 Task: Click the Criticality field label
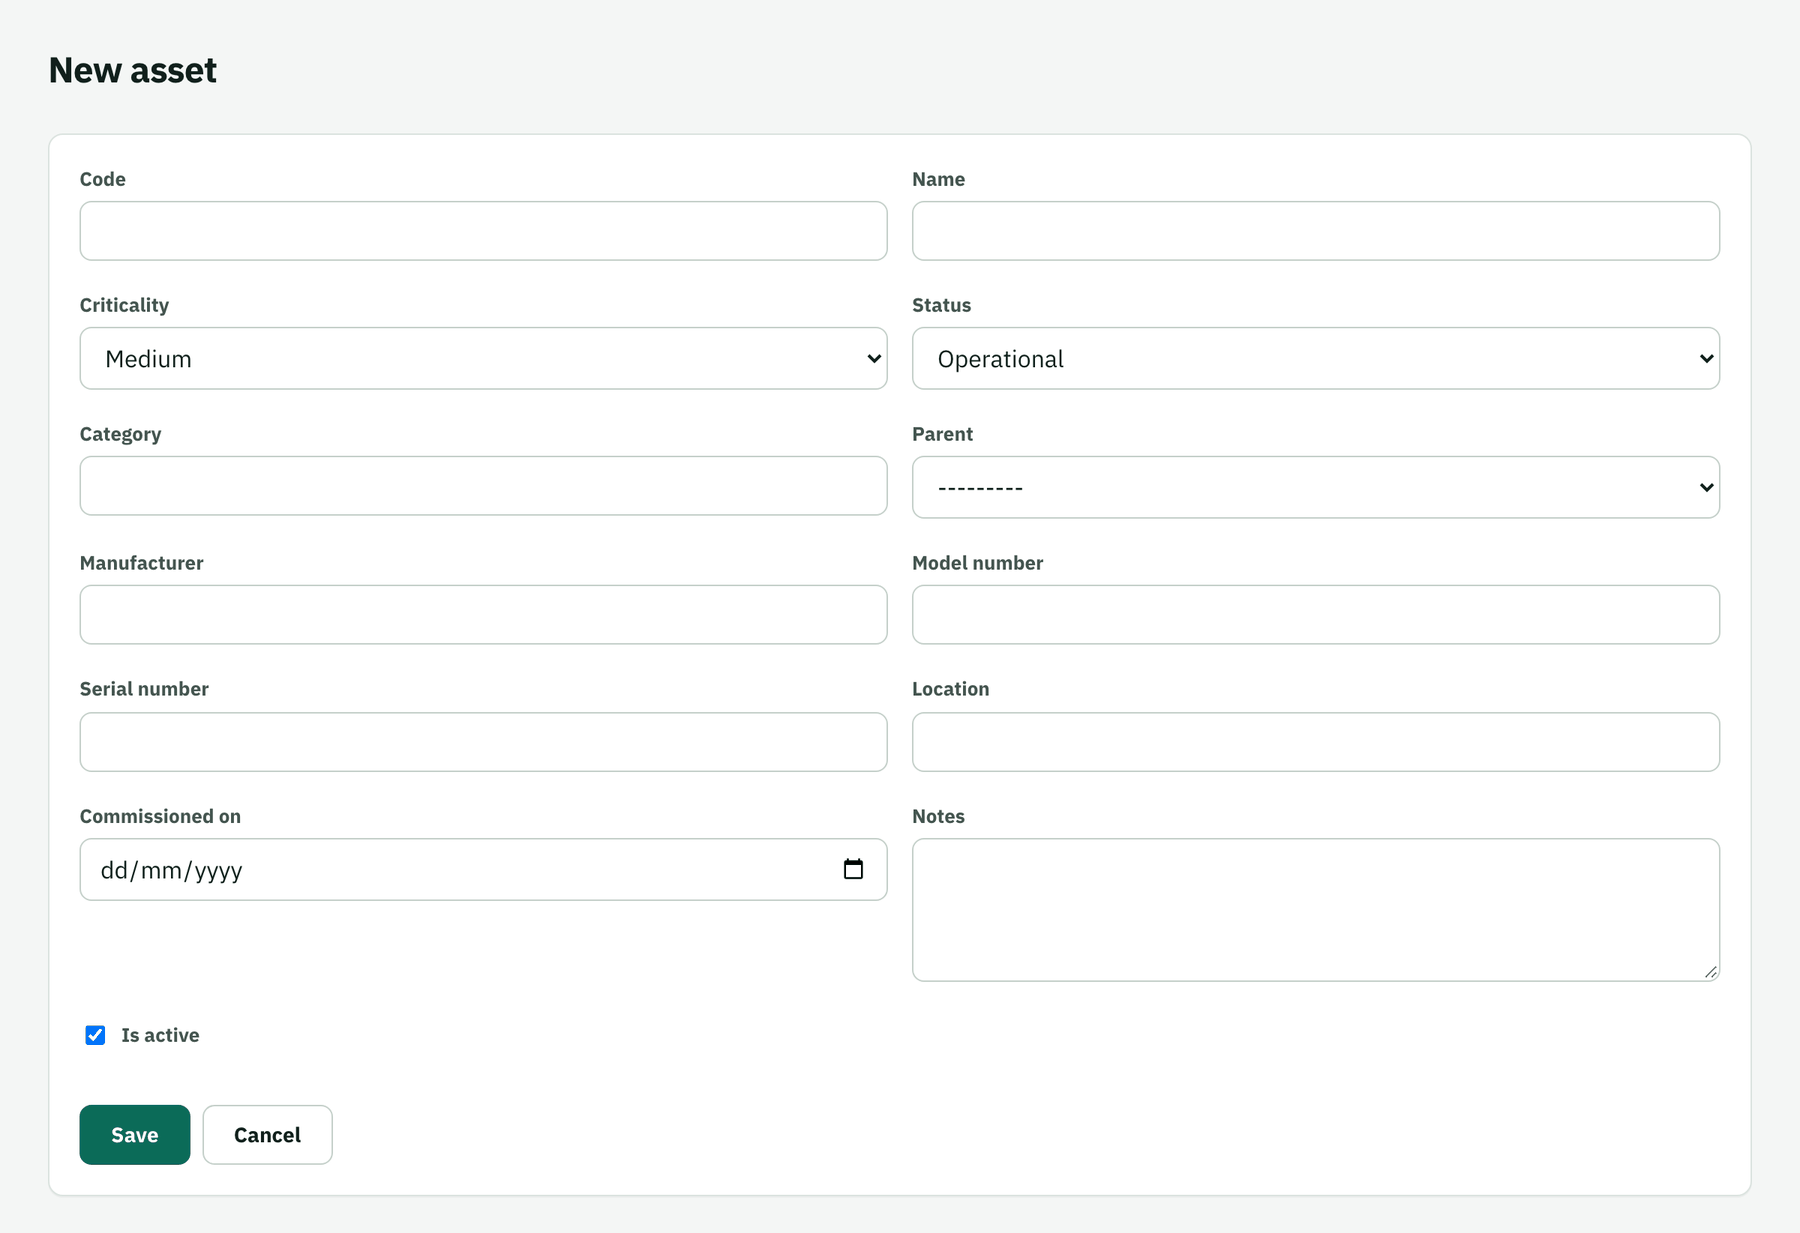[x=124, y=305]
